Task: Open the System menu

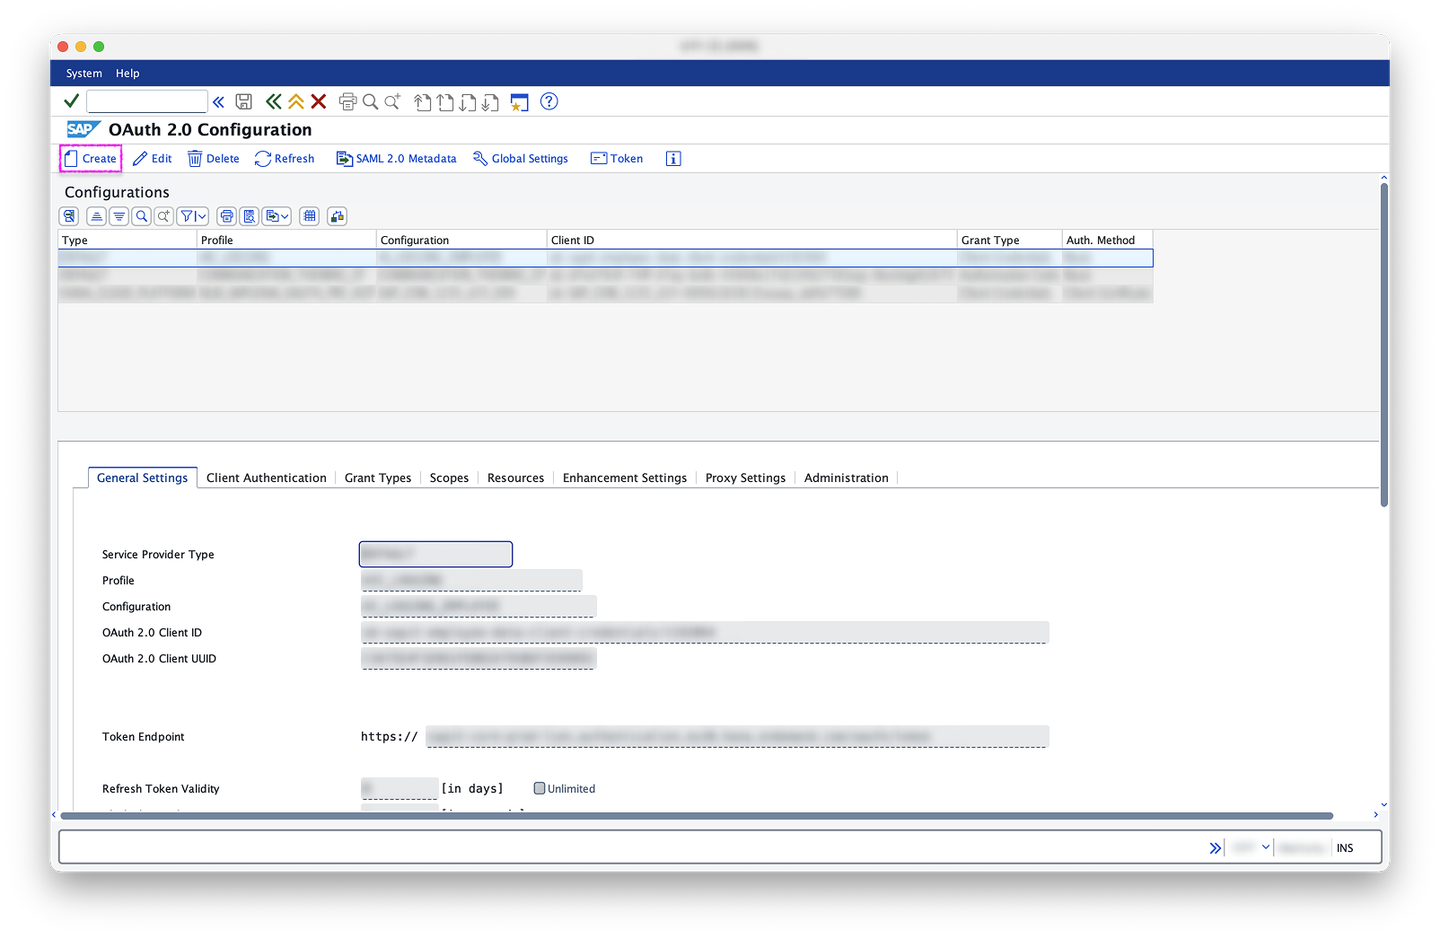Action: (x=84, y=73)
